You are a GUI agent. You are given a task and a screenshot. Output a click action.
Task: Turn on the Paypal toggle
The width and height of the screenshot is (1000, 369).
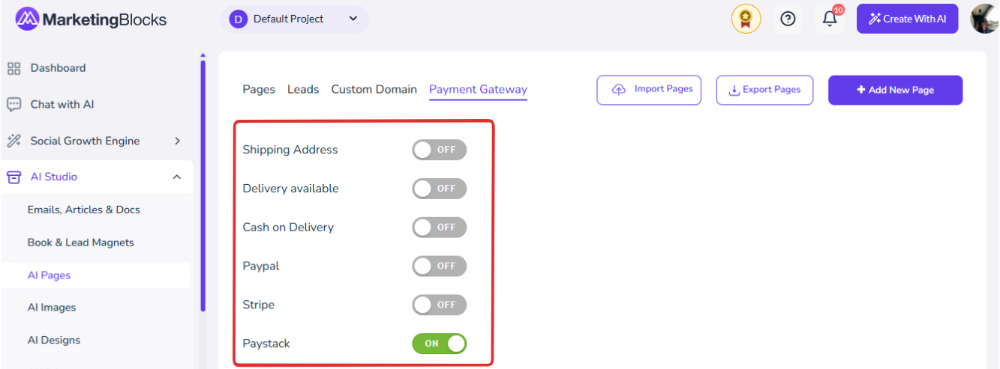[439, 266]
